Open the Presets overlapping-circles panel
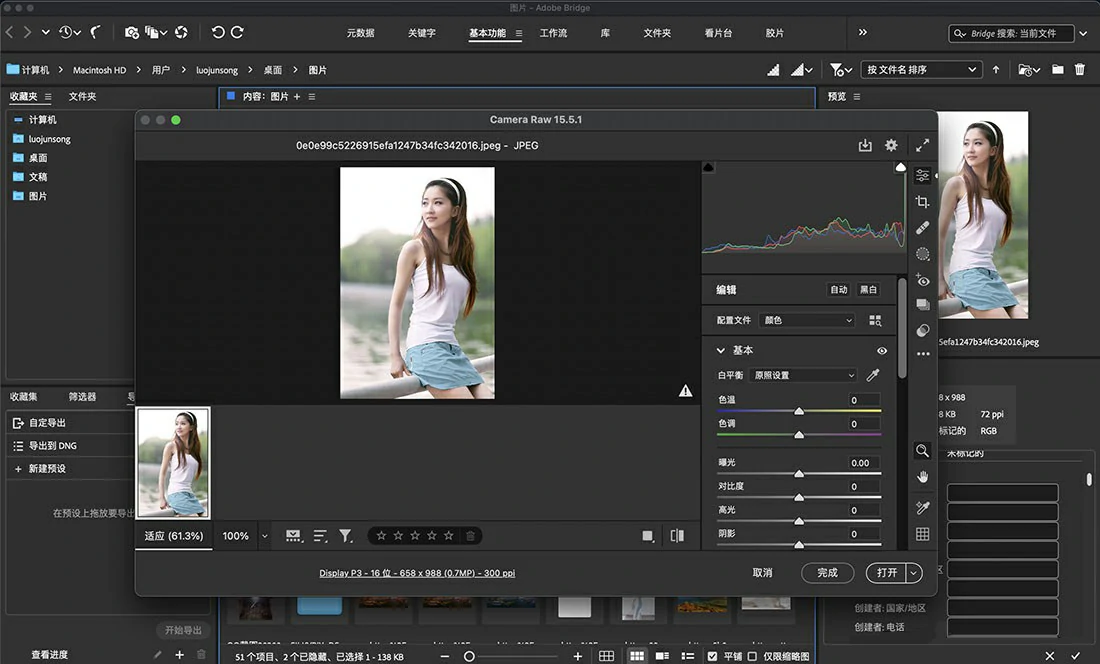 click(x=923, y=330)
